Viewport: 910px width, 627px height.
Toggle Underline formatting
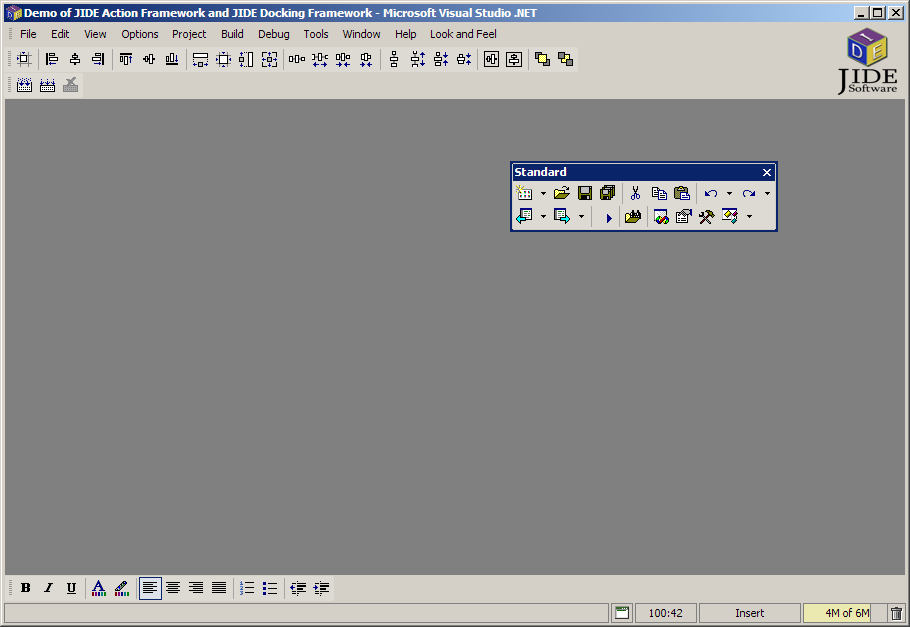point(71,588)
